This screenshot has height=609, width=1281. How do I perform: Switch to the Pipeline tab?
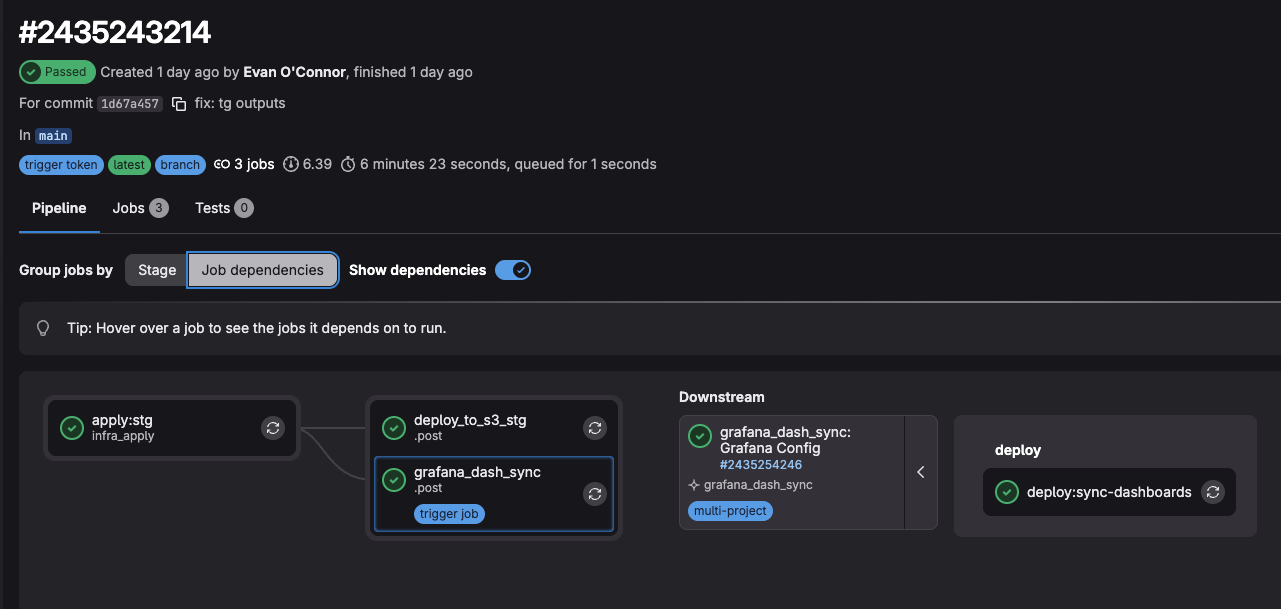pos(59,208)
